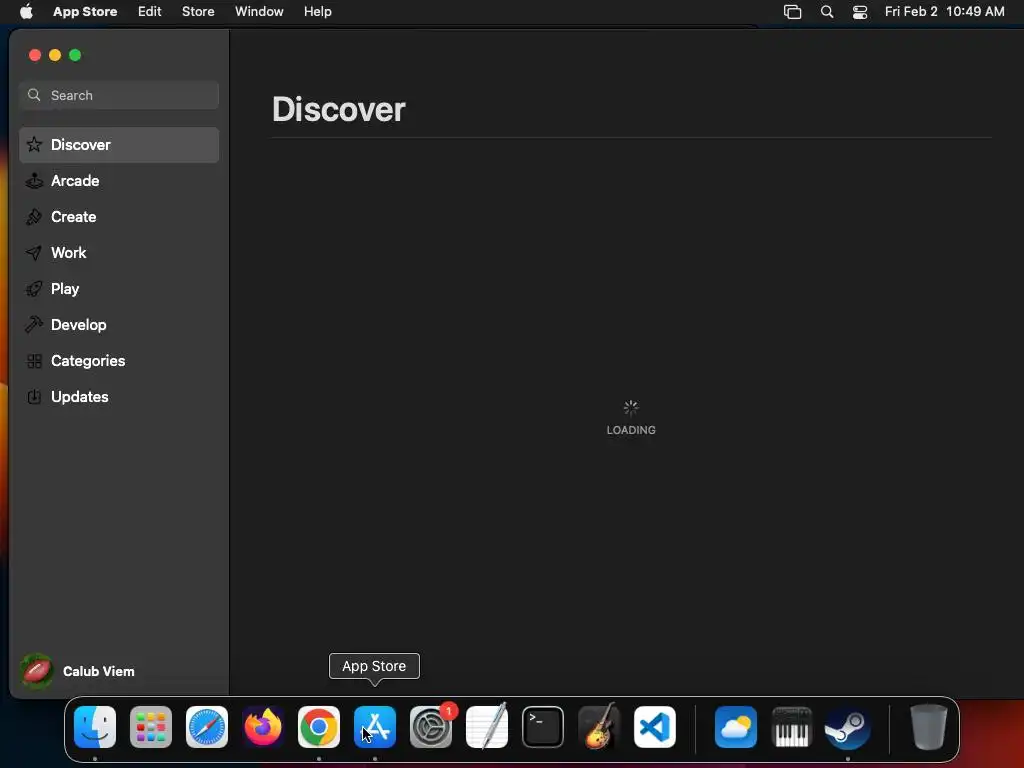Screen dimensions: 1024x768
Task: Launch Firefox from the Dock
Action: 263,727
